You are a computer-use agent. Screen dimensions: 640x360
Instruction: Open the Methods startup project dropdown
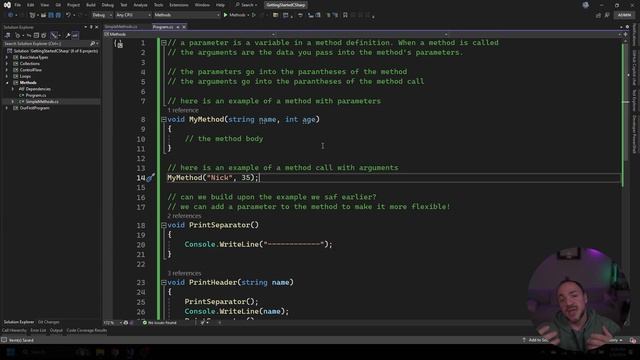(187, 15)
